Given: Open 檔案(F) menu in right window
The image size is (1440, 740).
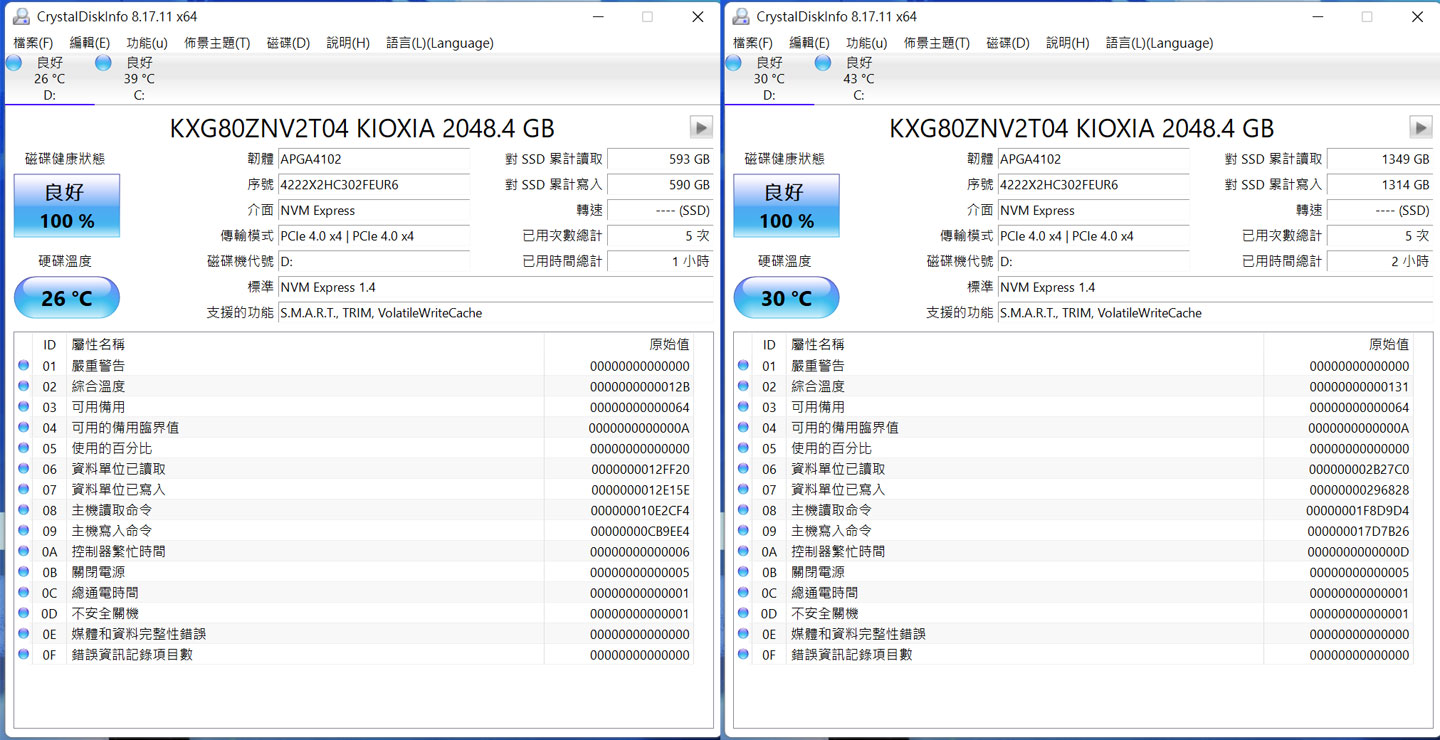Looking at the screenshot, I should (x=753, y=43).
